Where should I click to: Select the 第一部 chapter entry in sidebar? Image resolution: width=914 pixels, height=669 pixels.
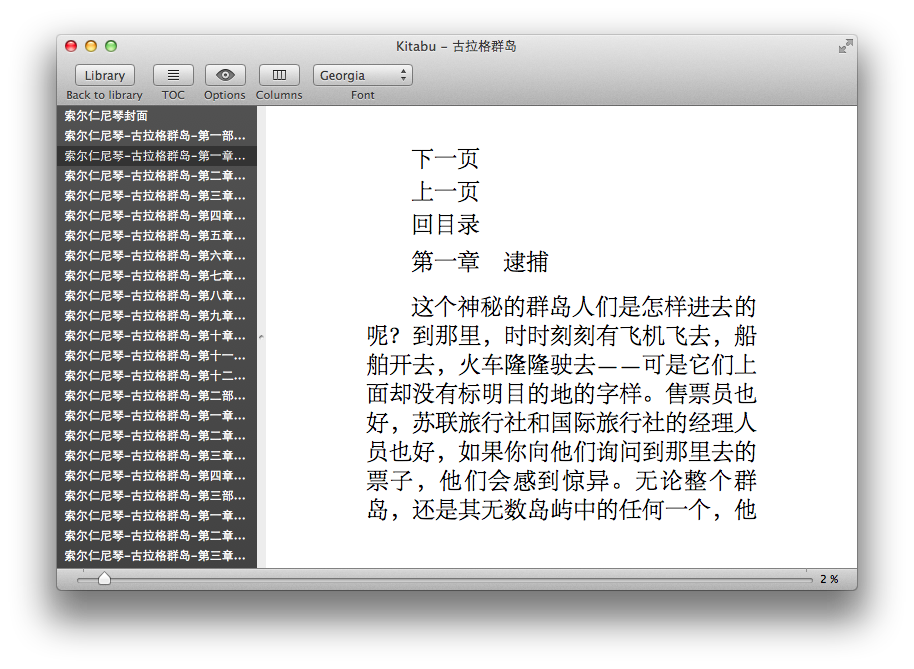tap(157, 136)
